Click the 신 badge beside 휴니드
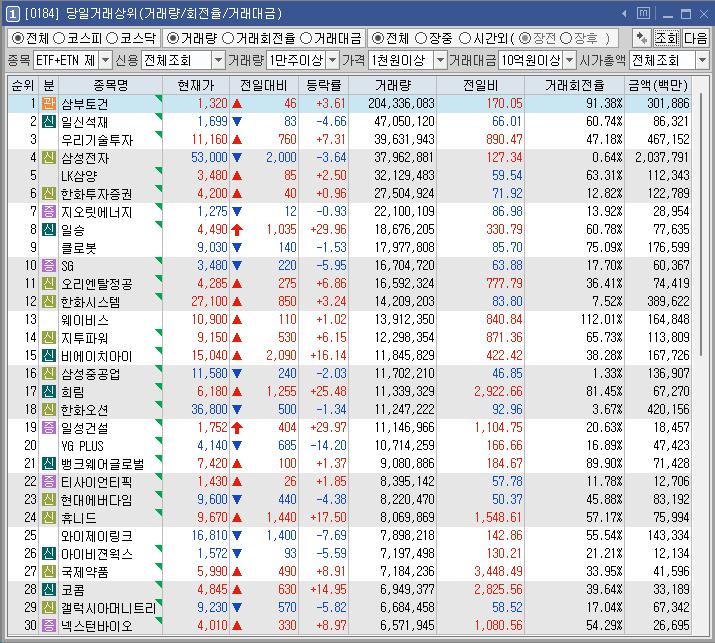 point(49,518)
